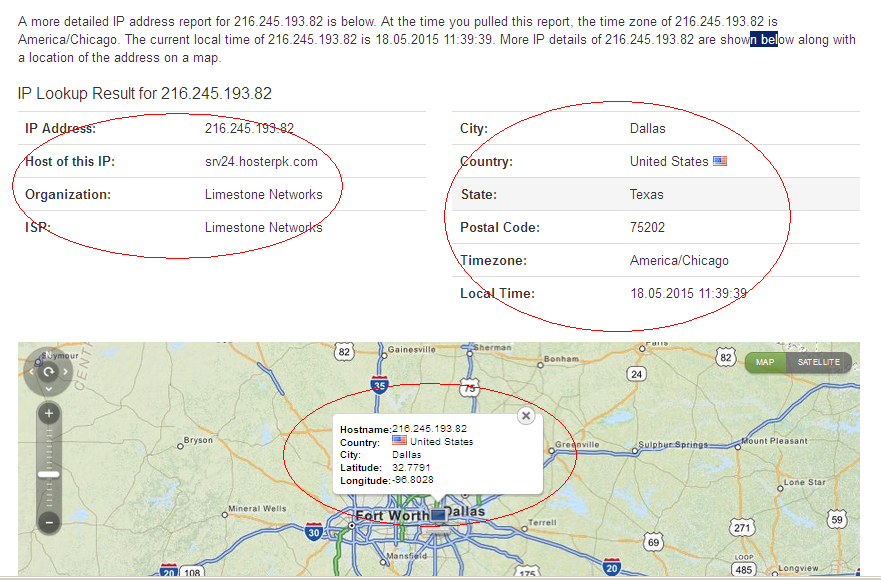Click the map zoom slider handle
This screenshot has width=881, height=580.
pyautogui.click(x=49, y=474)
